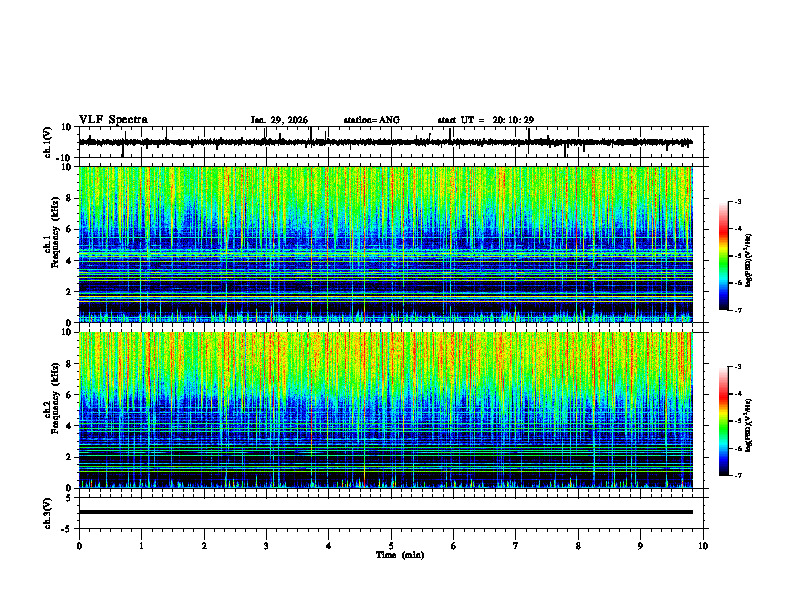This screenshot has width=792, height=612.
Task: Click time-axis tick label '6'
Action: click(x=454, y=546)
